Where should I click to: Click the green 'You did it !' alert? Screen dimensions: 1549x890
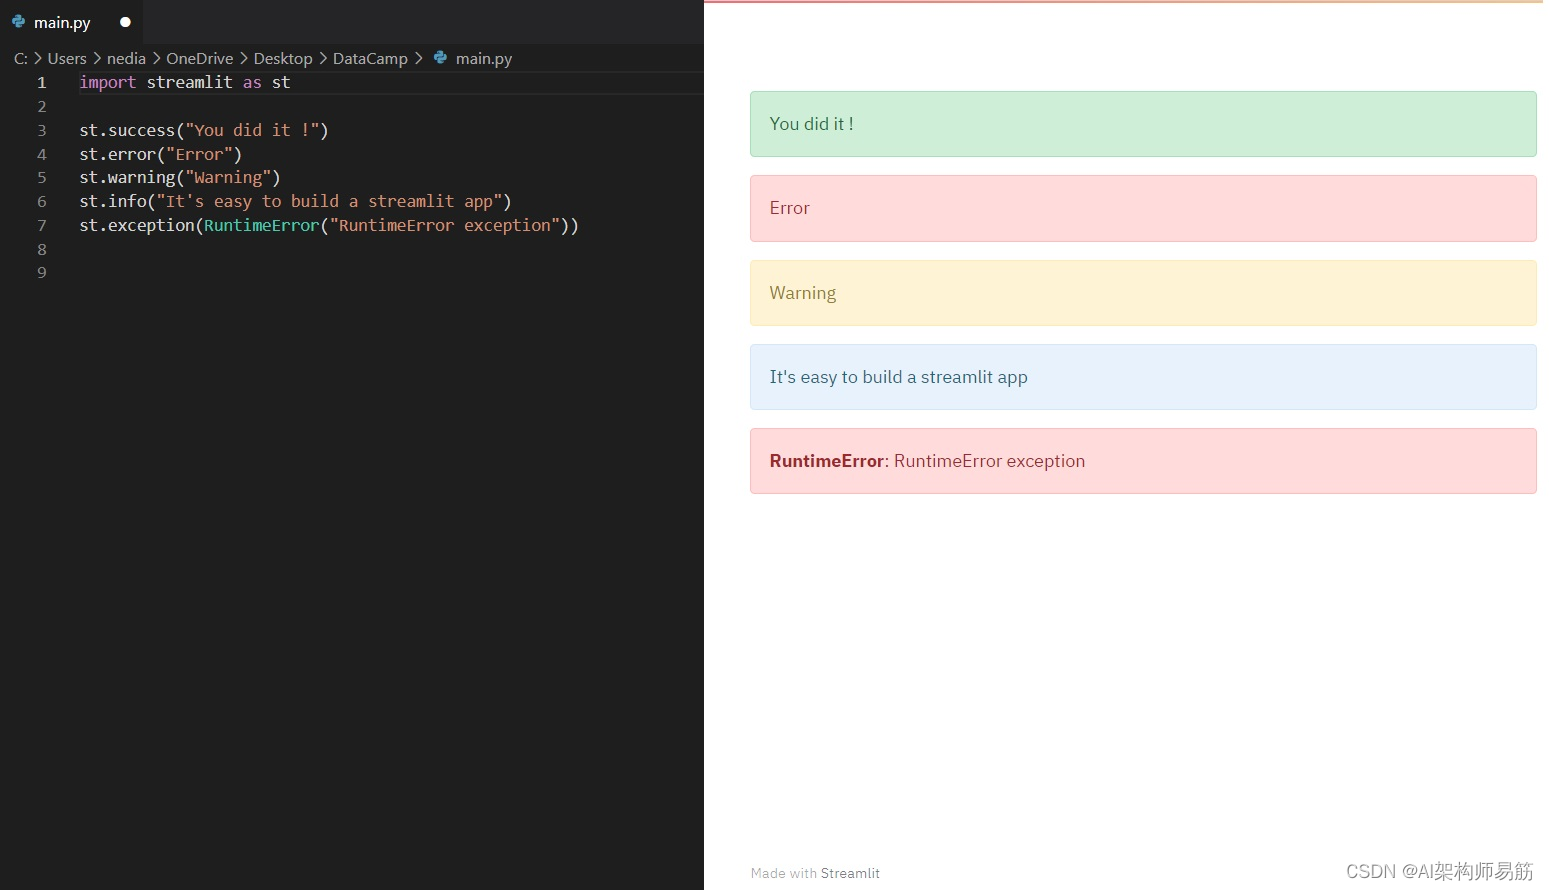[x=1143, y=124]
